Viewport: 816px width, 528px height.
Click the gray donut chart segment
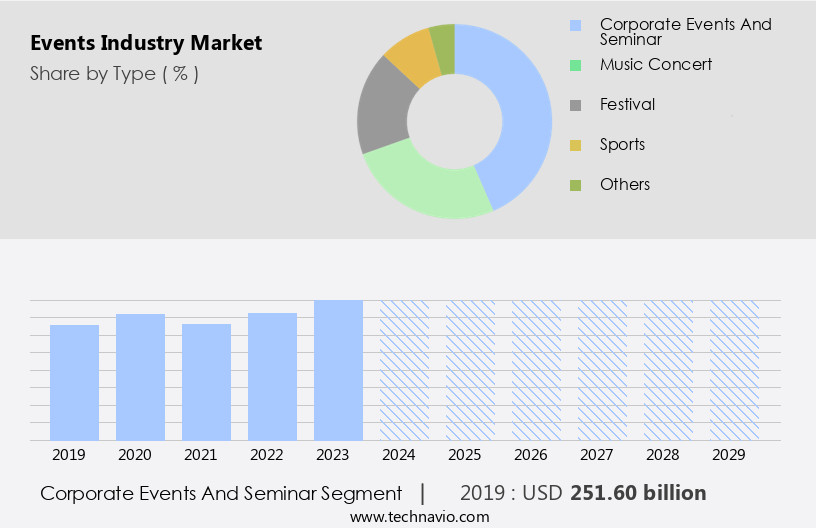pyautogui.click(x=384, y=108)
